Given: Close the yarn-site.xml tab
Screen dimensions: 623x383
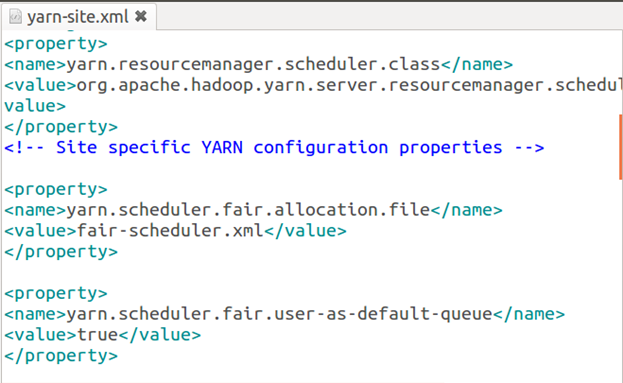Looking at the screenshot, I should (141, 16).
